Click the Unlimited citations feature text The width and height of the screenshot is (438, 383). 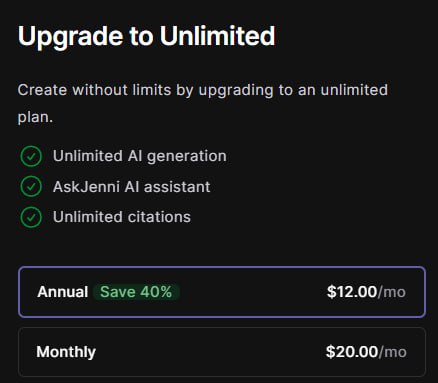point(122,217)
